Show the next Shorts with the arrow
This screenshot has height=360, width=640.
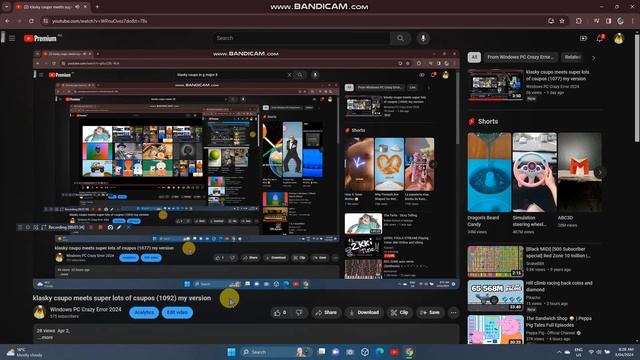(600, 172)
